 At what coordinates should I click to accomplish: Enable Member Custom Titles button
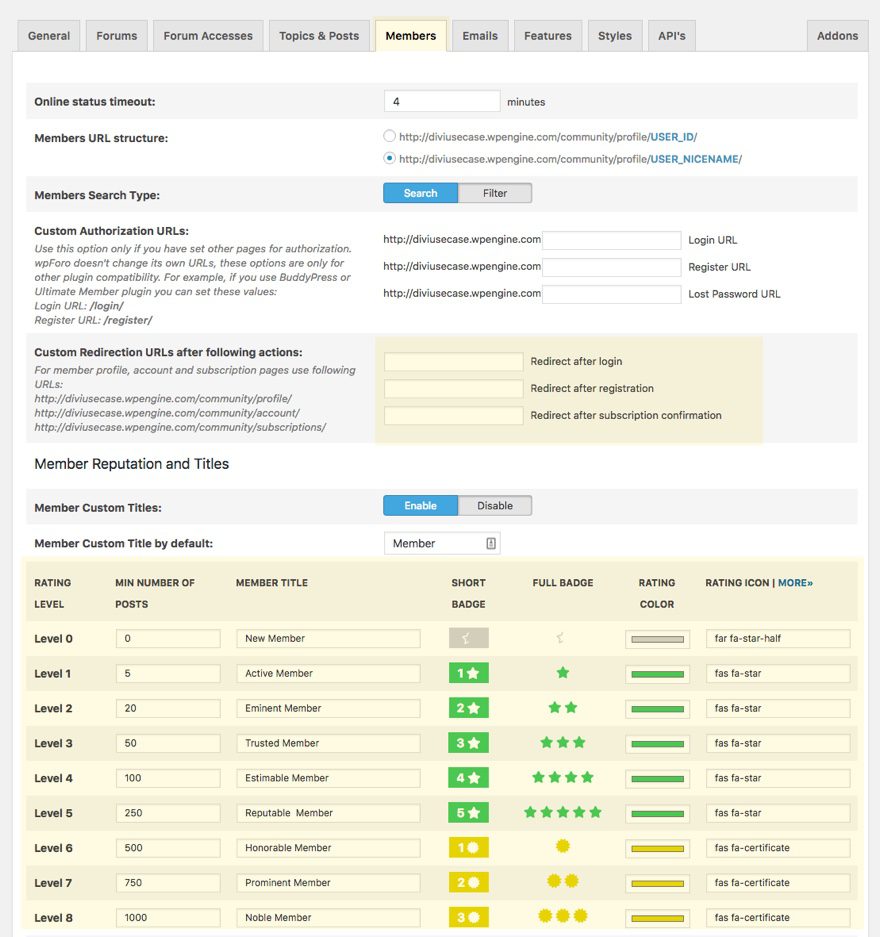[420, 506]
